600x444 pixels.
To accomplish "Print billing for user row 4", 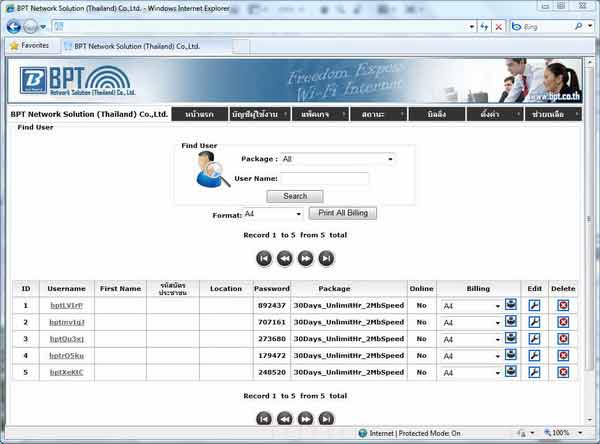I will click(x=510, y=355).
